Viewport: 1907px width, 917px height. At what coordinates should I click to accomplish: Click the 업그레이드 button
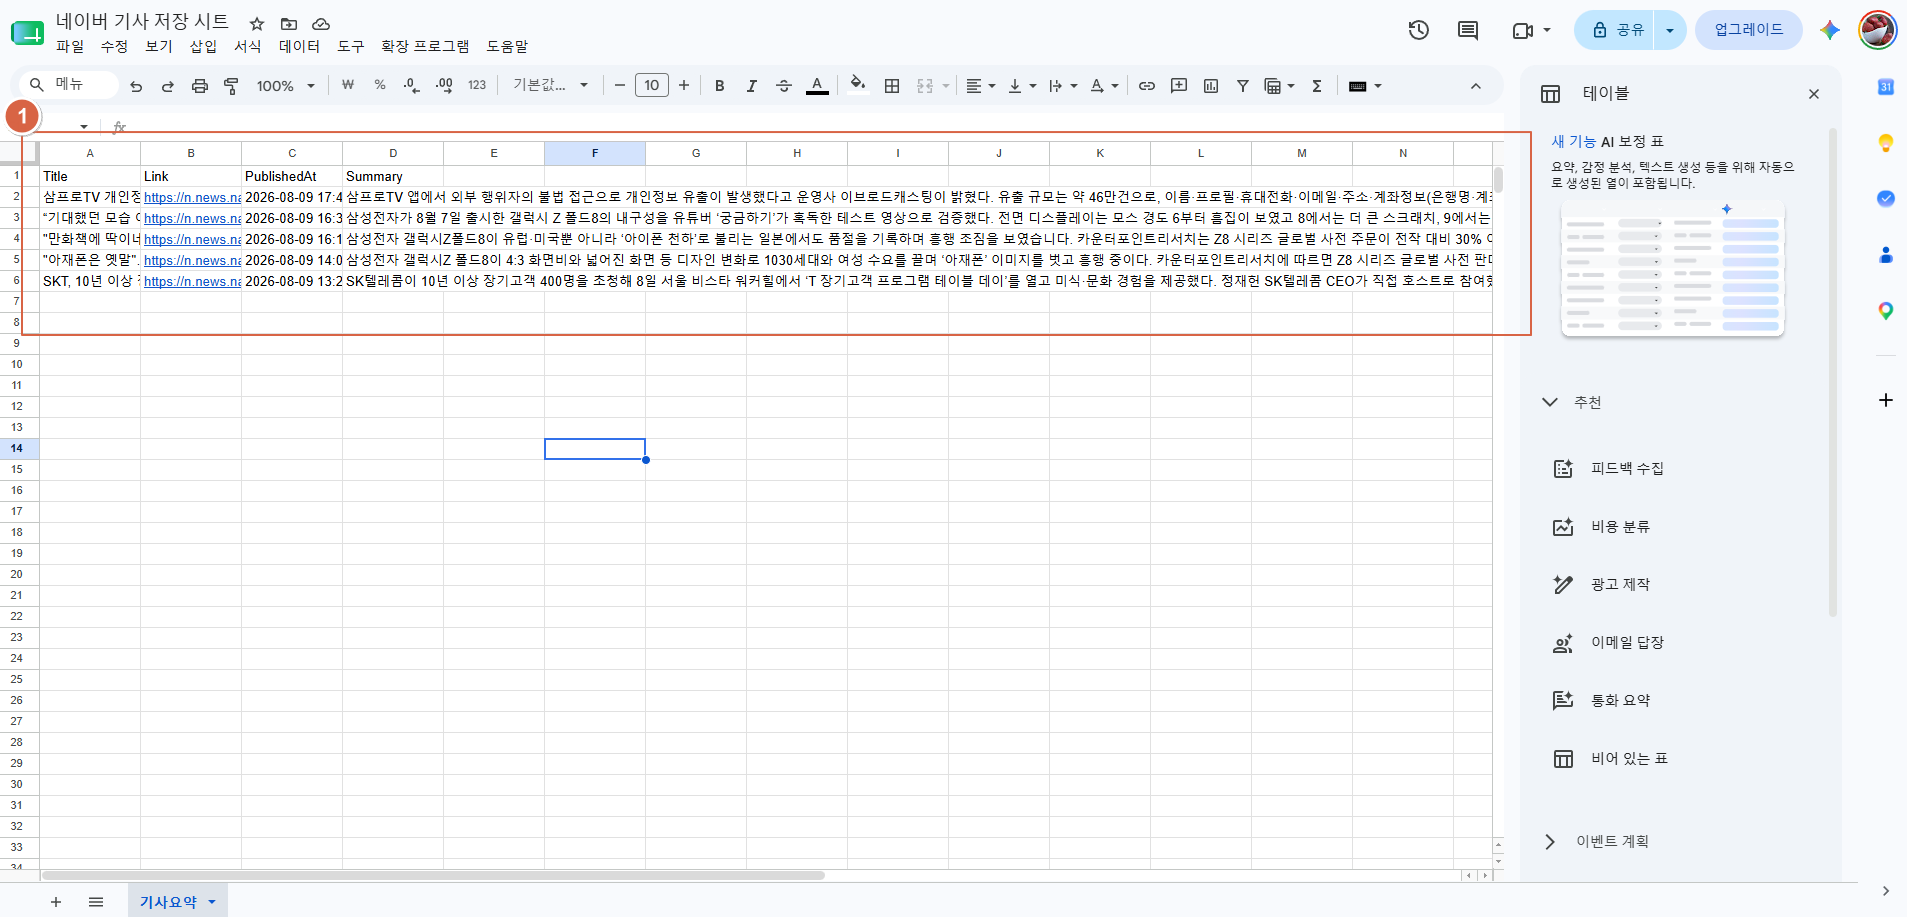click(1749, 30)
